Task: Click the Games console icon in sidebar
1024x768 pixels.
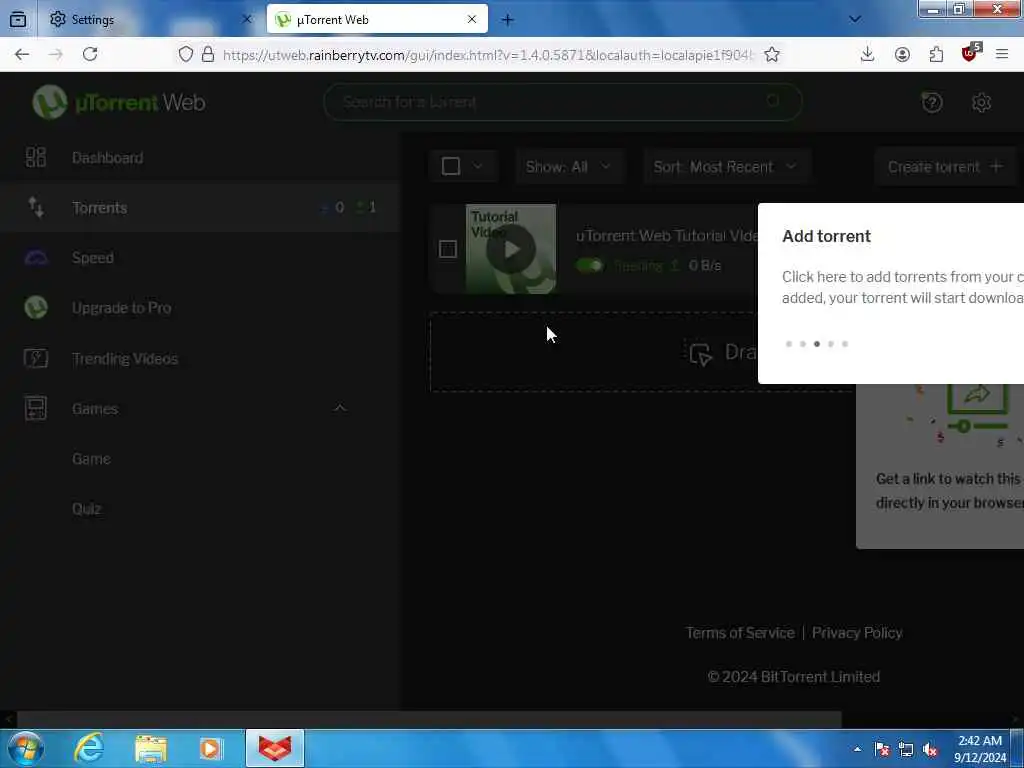Action: point(35,408)
